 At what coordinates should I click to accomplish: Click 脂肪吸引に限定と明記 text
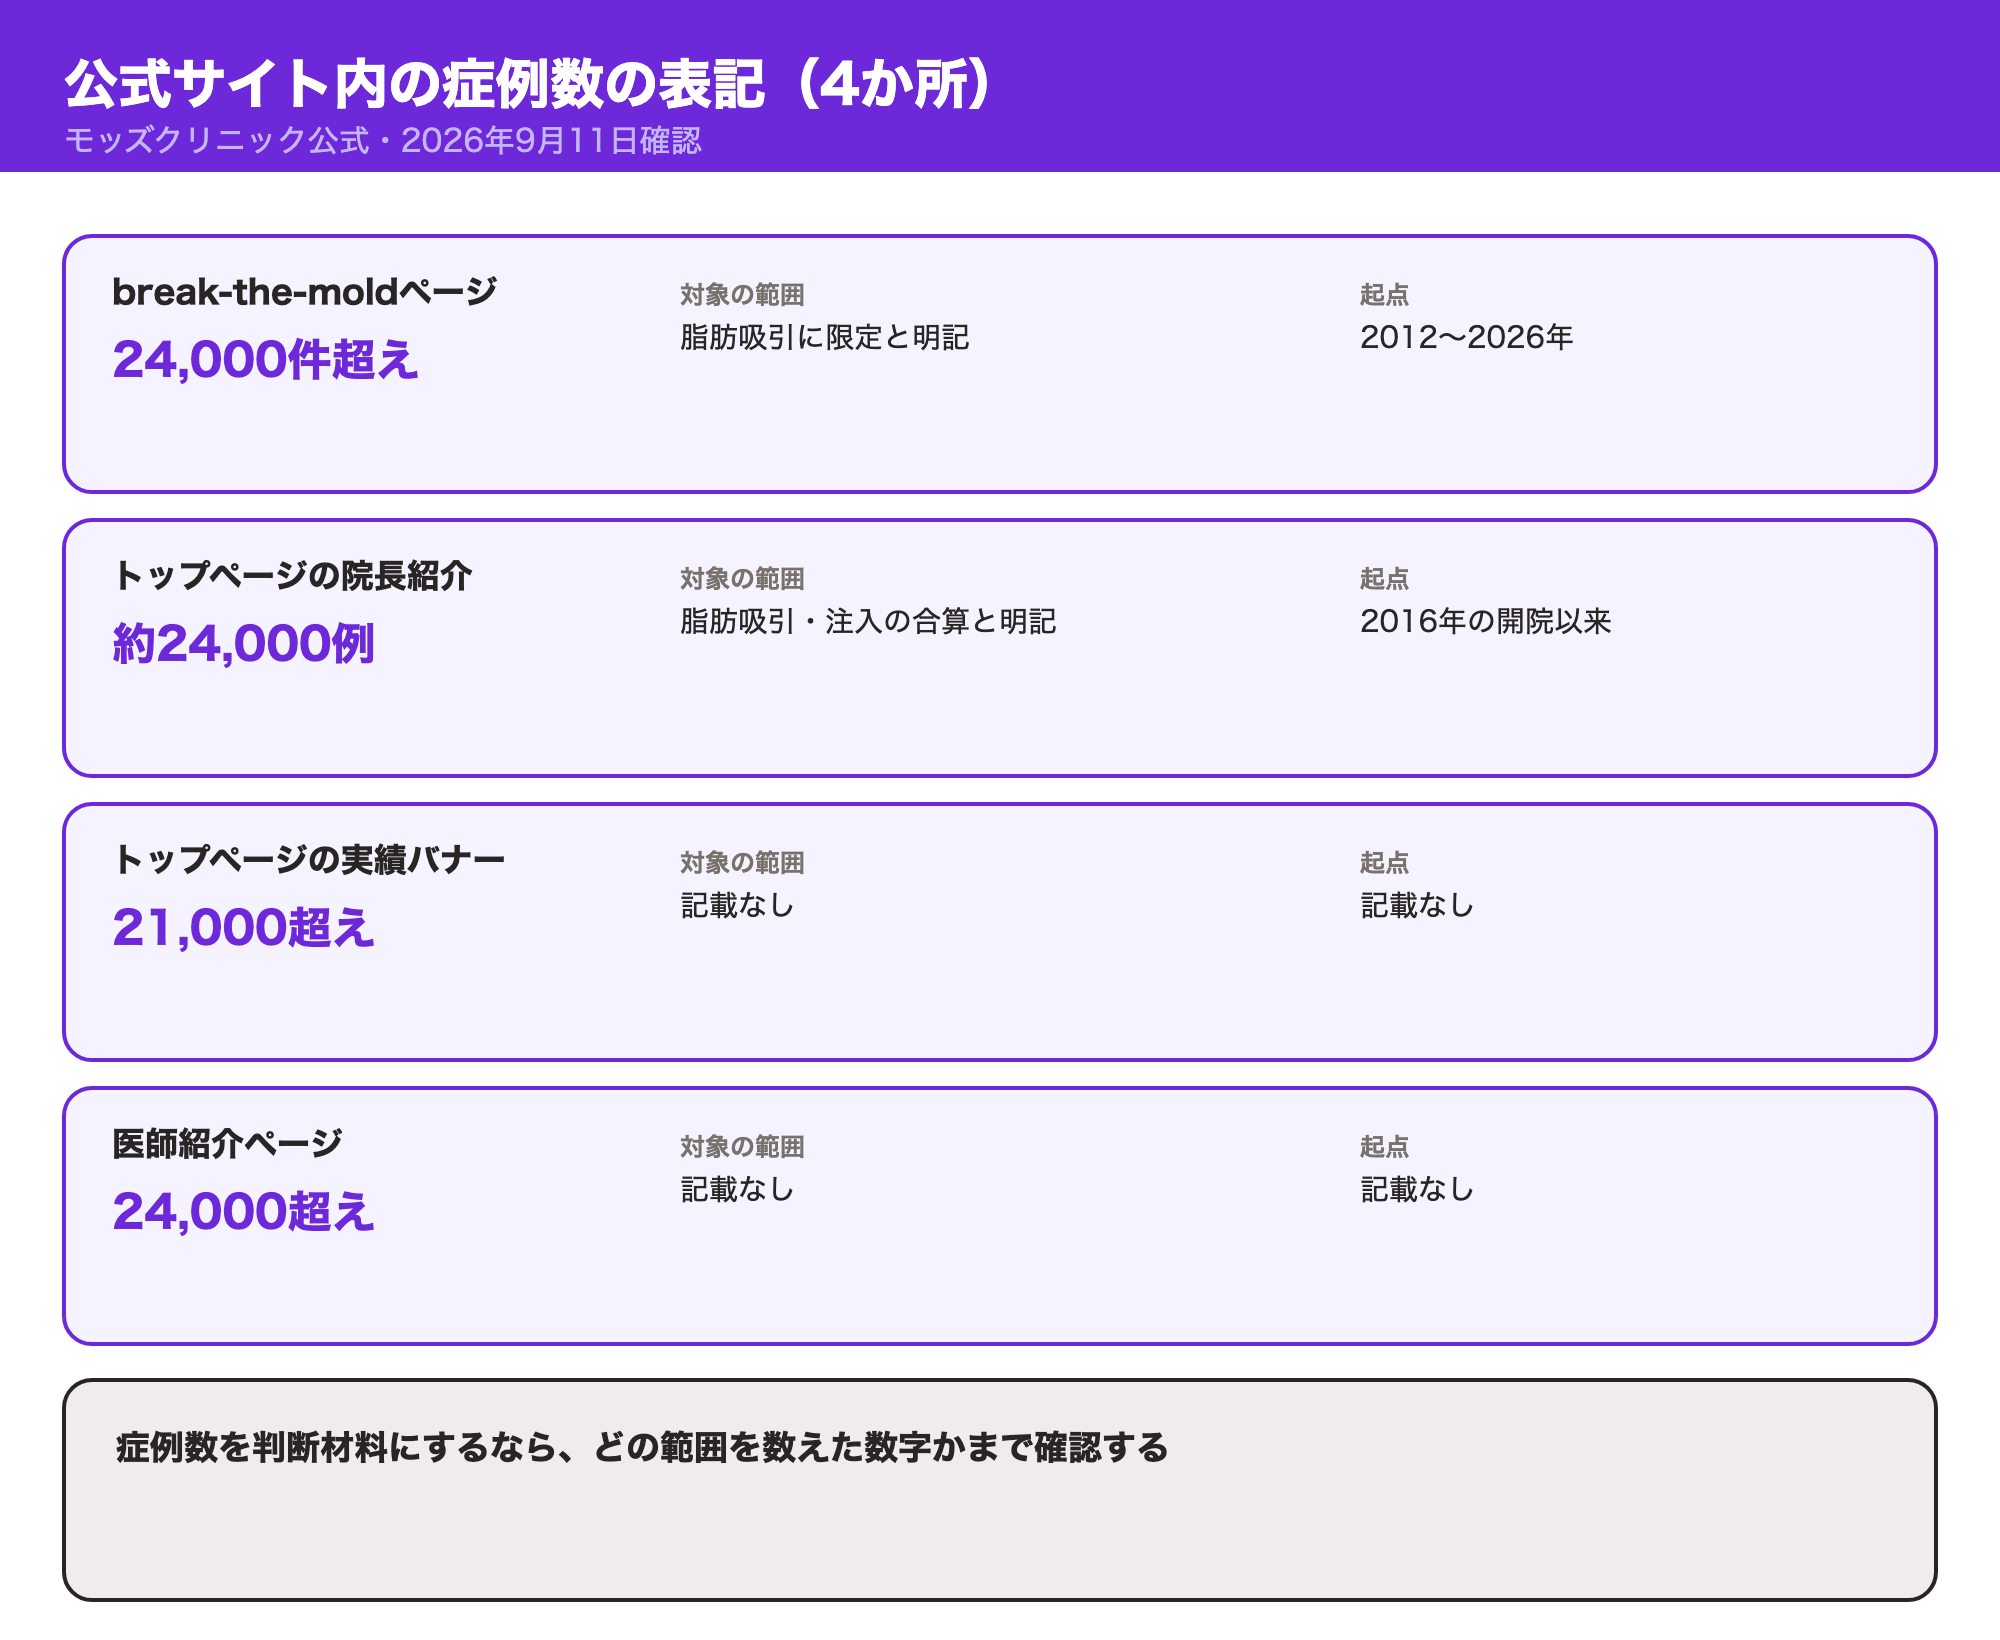click(x=825, y=337)
